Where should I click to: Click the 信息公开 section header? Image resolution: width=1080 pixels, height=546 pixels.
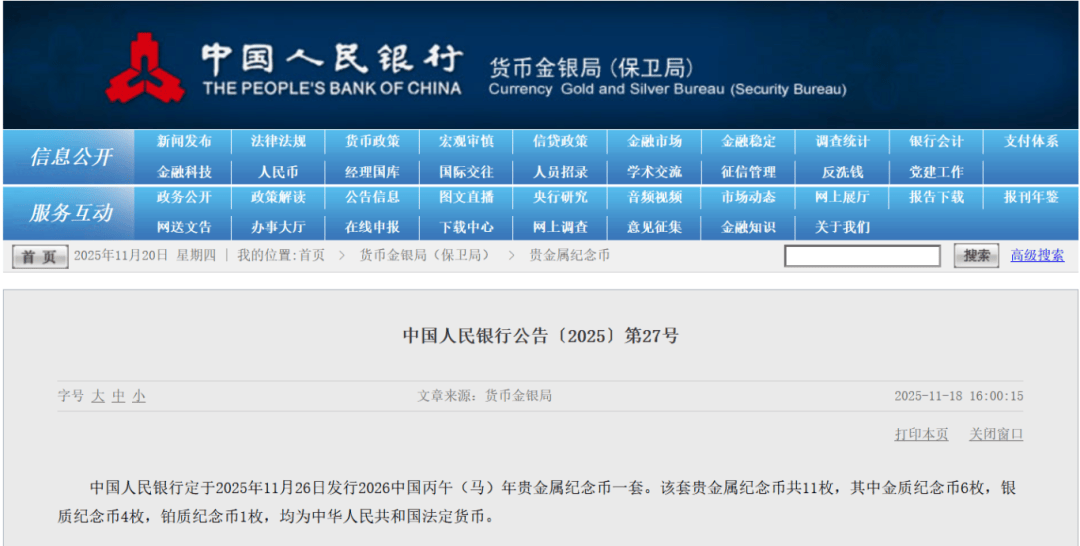[70, 157]
